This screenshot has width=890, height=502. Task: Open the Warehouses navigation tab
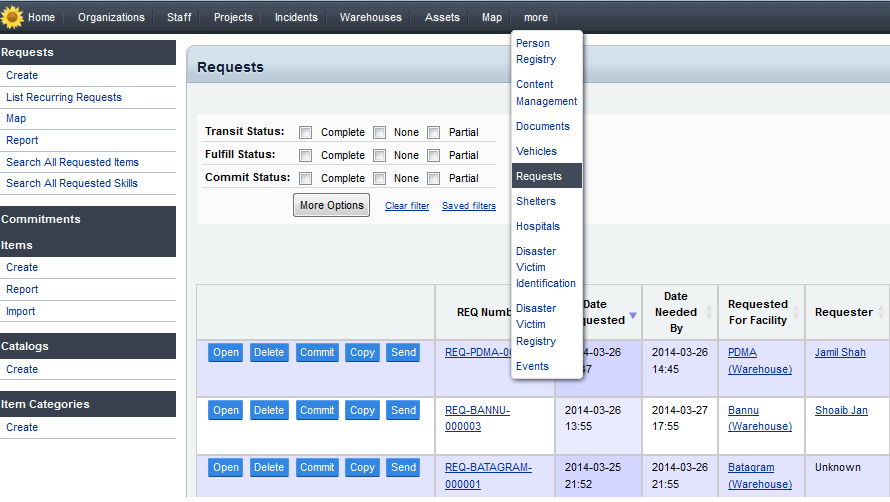(370, 17)
